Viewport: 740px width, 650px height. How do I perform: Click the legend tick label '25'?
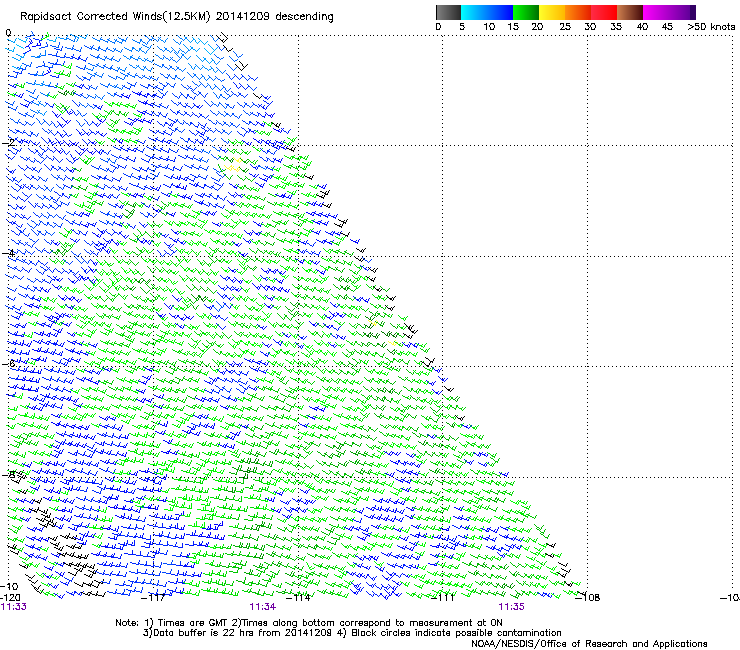(x=565, y=27)
